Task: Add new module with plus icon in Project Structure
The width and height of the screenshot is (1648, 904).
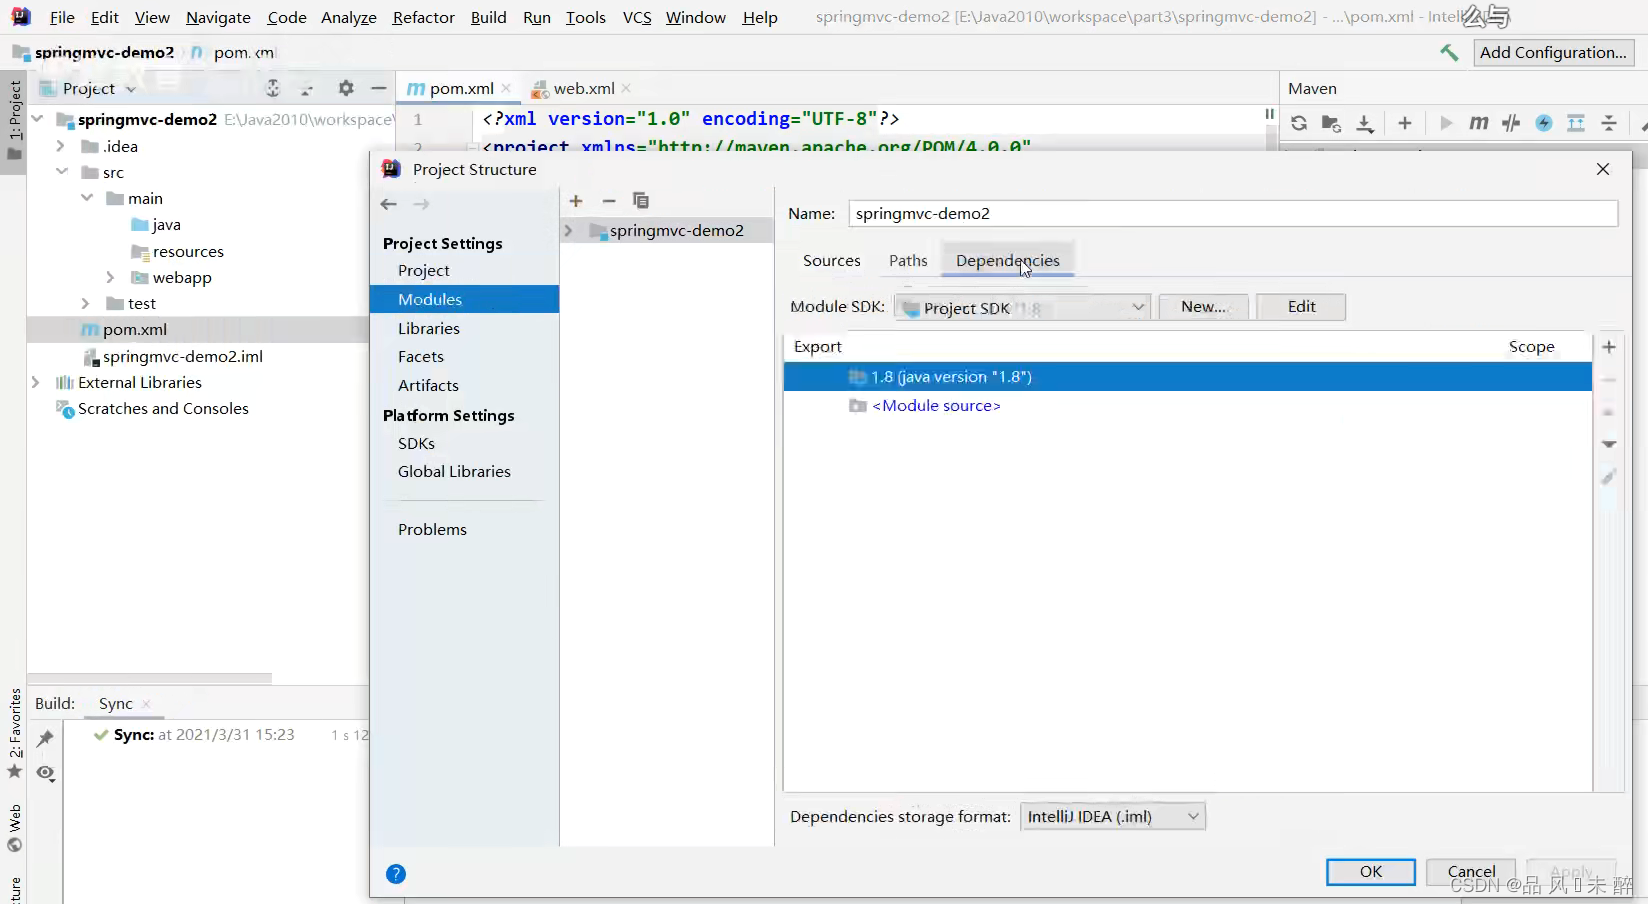Action: 576,201
